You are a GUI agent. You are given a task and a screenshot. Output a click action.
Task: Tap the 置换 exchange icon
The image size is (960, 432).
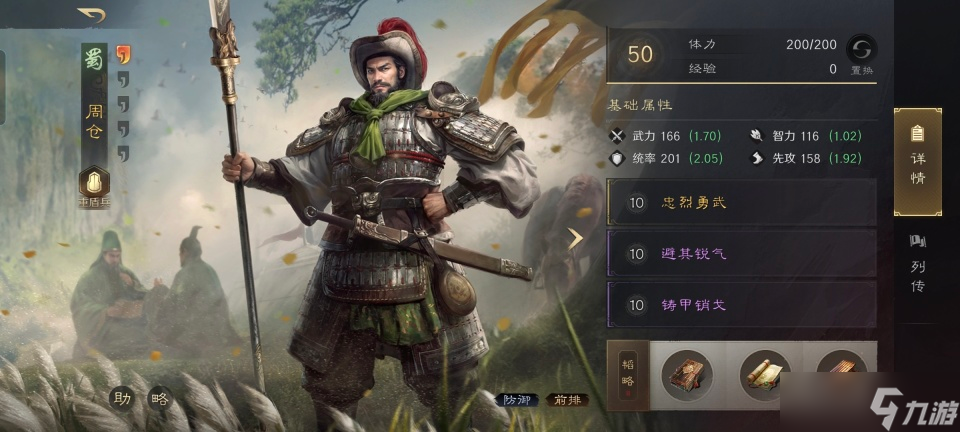click(x=861, y=50)
